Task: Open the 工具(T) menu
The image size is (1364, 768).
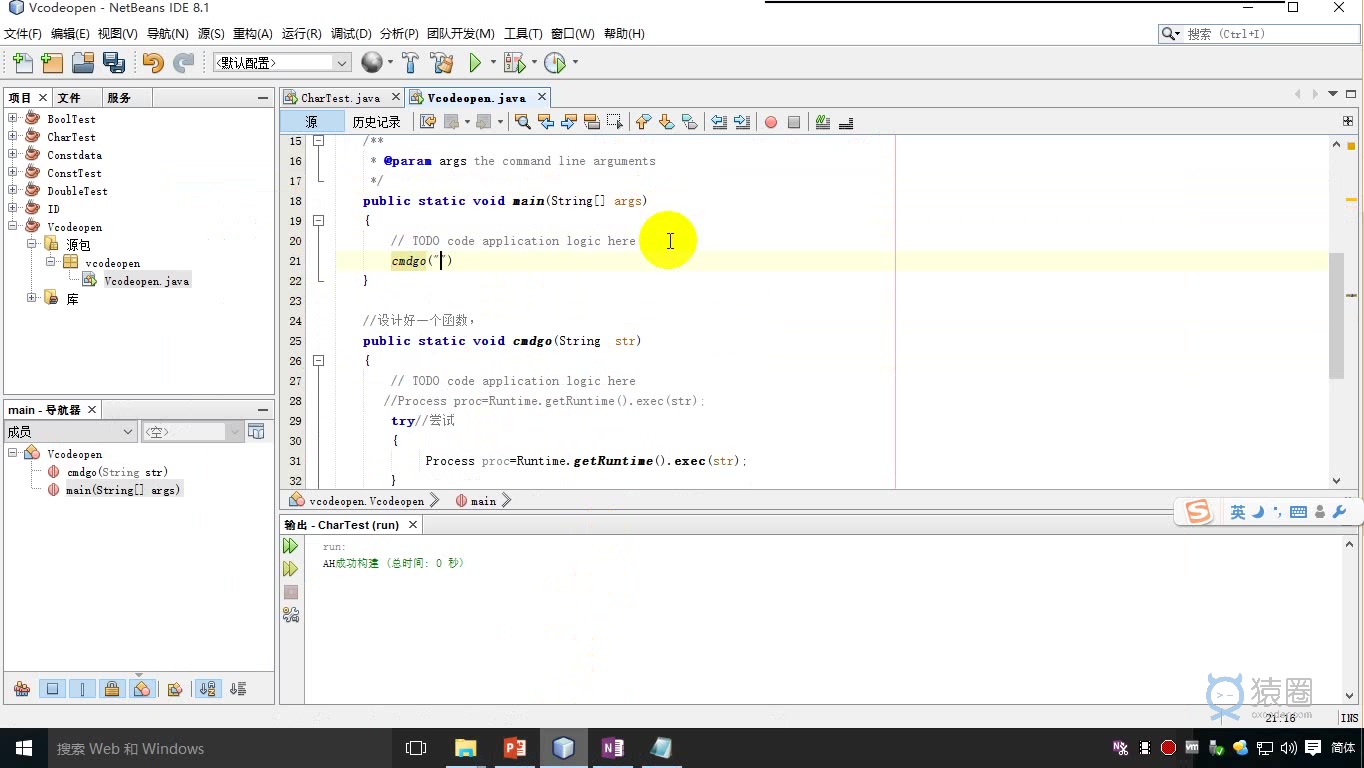Action: click(523, 34)
